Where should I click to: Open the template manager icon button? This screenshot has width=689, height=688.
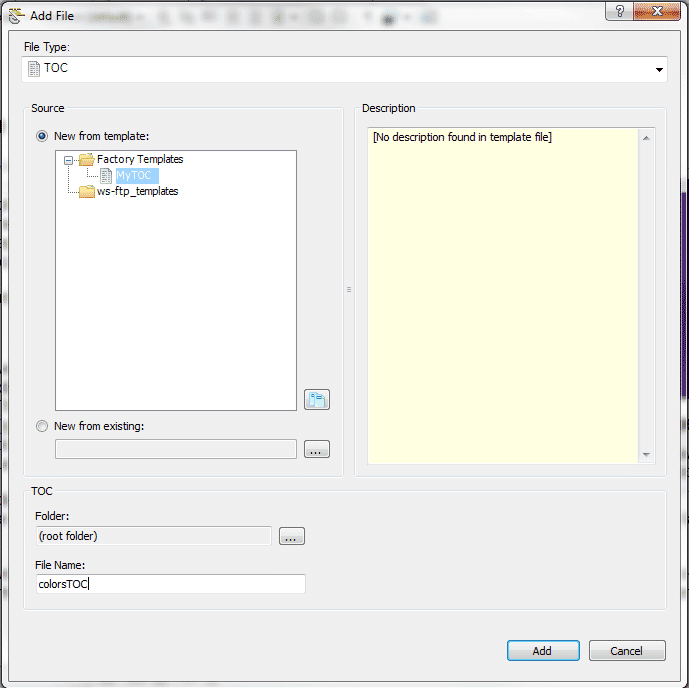tap(316, 400)
